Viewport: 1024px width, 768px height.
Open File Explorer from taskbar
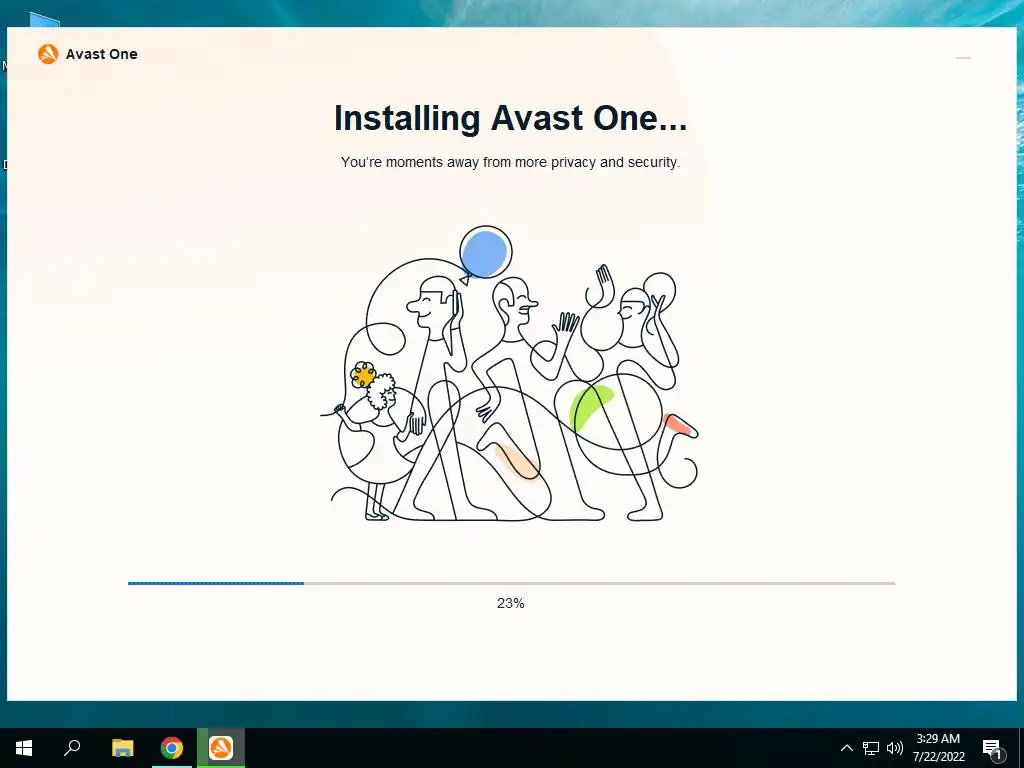(x=122, y=748)
